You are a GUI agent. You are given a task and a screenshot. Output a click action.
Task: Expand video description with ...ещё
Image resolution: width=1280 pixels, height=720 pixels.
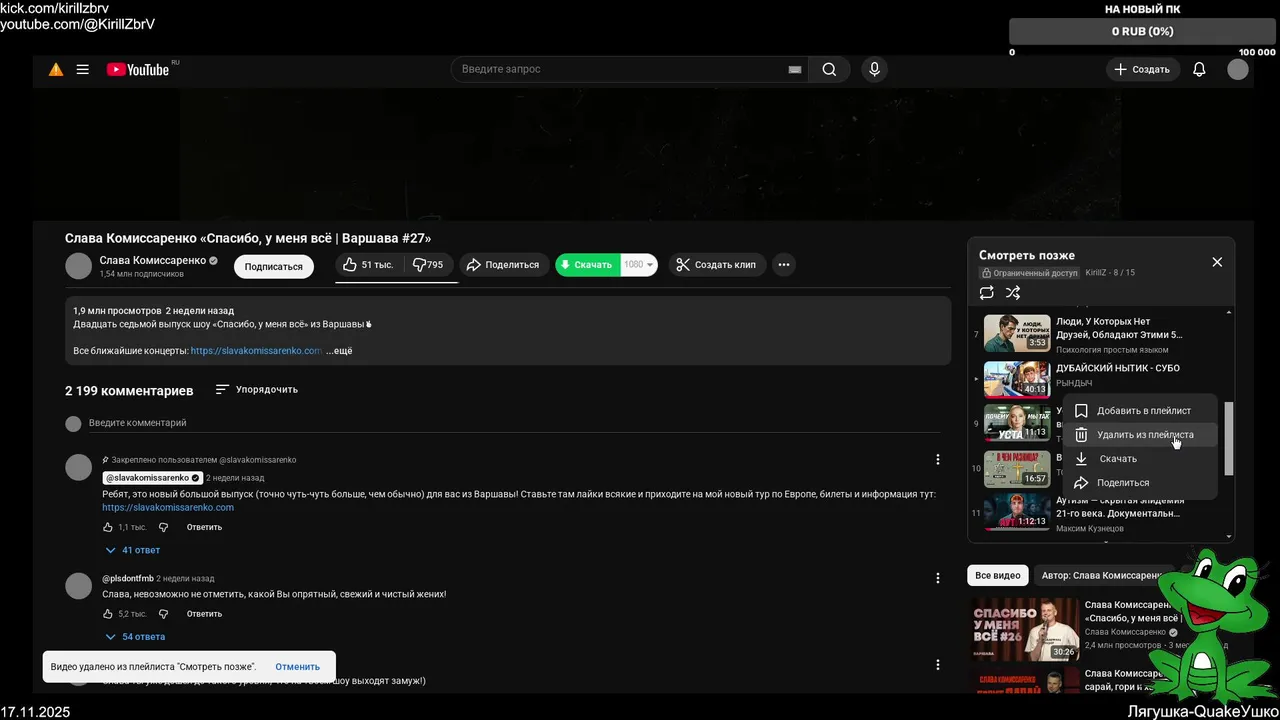click(x=339, y=351)
